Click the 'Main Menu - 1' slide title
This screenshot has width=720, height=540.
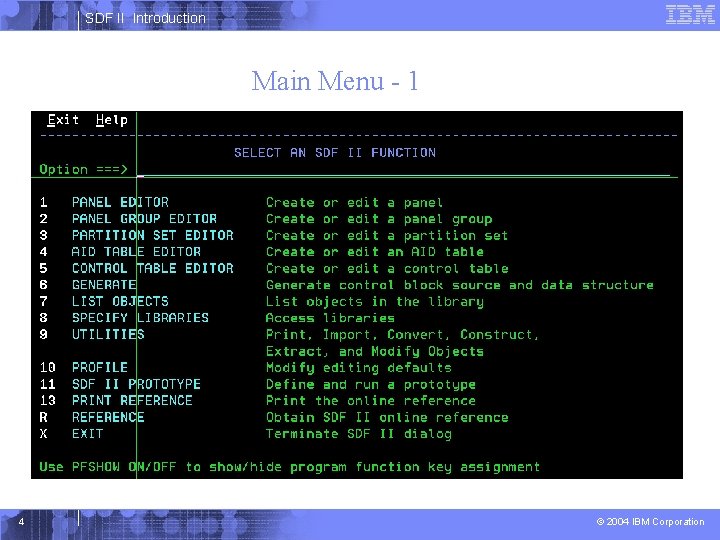click(x=335, y=81)
